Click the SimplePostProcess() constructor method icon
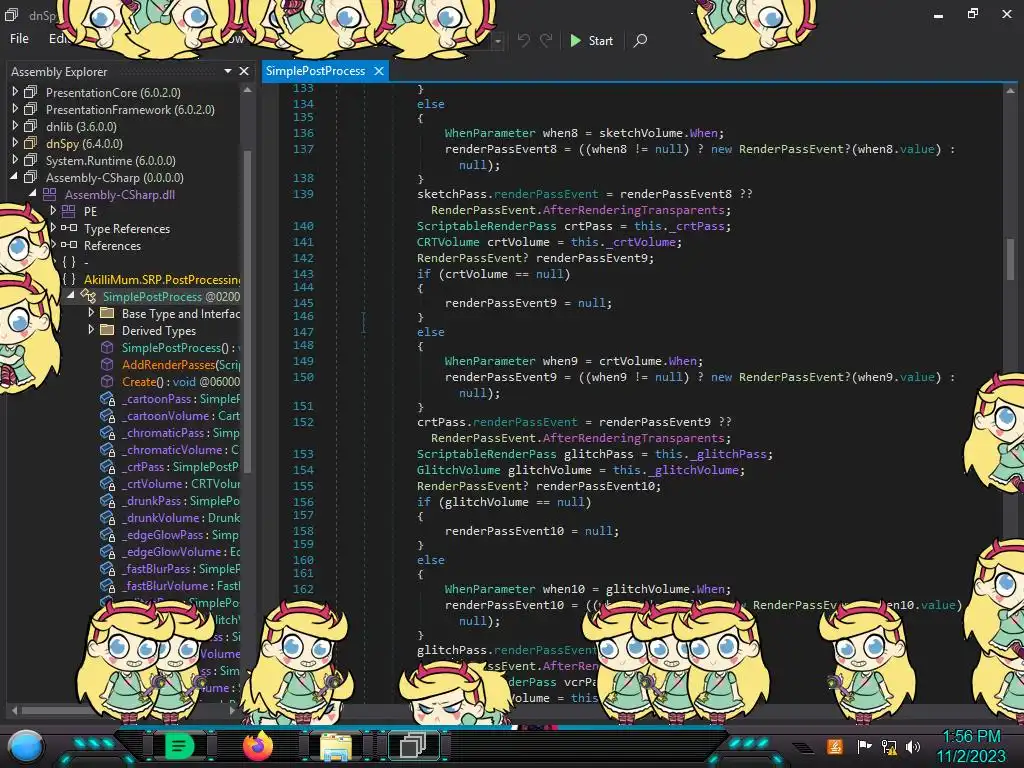 click(x=107, y=347)
